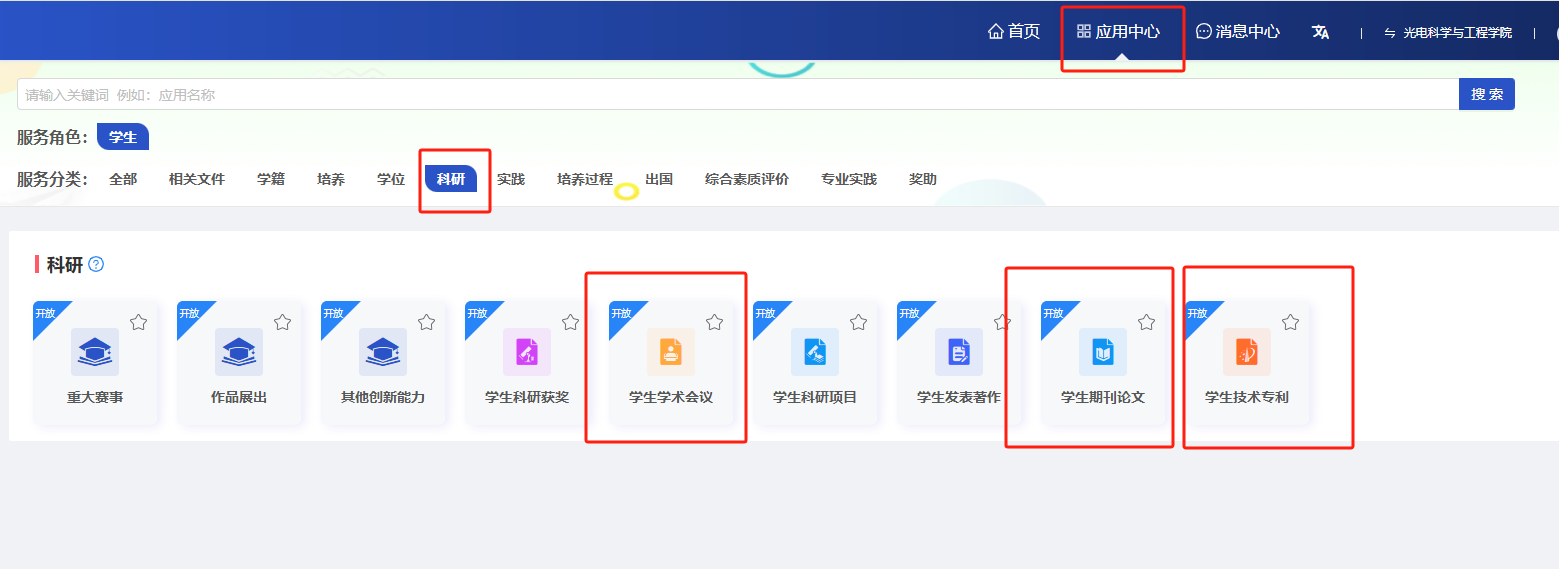1559x569 pixels.
Task: Click the help icon beside 科研 heading
Action: pos(96,265)
